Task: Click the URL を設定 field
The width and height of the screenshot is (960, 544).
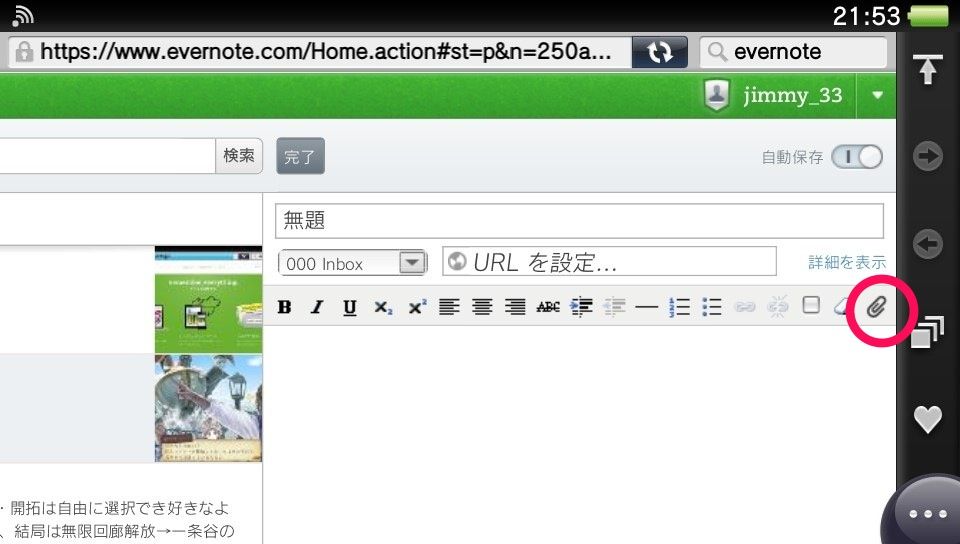Action: pyautogui.click(x=609, y=262)
